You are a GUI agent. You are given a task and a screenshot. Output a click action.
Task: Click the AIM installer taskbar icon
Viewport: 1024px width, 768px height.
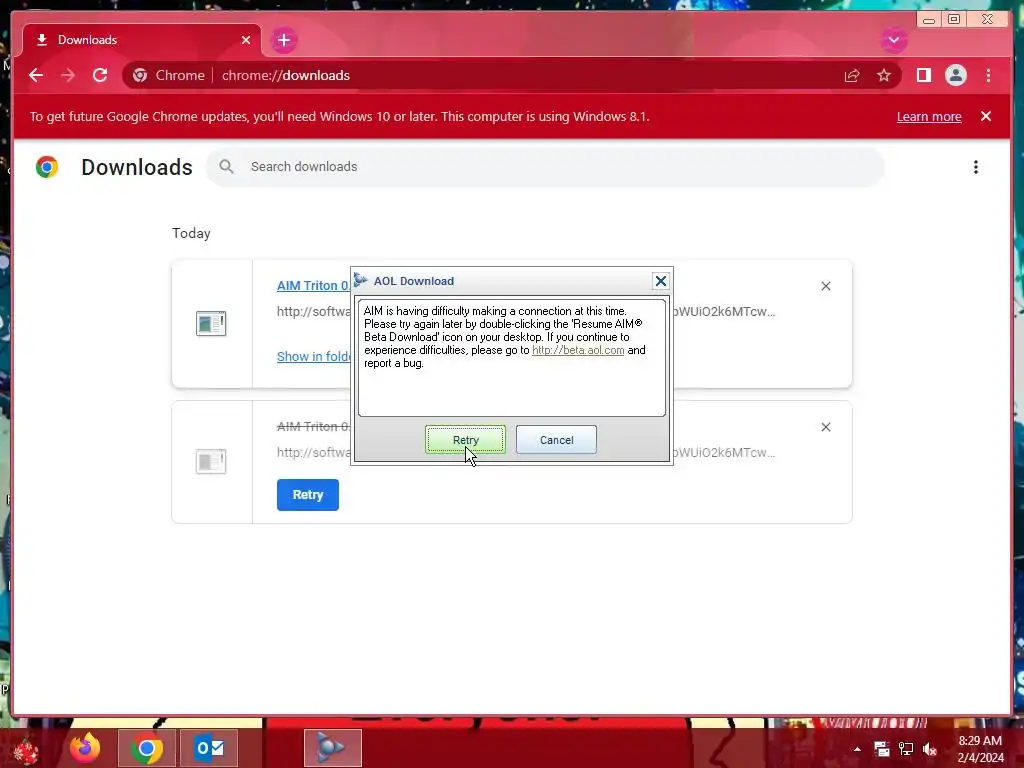click(x=332, y=748)
